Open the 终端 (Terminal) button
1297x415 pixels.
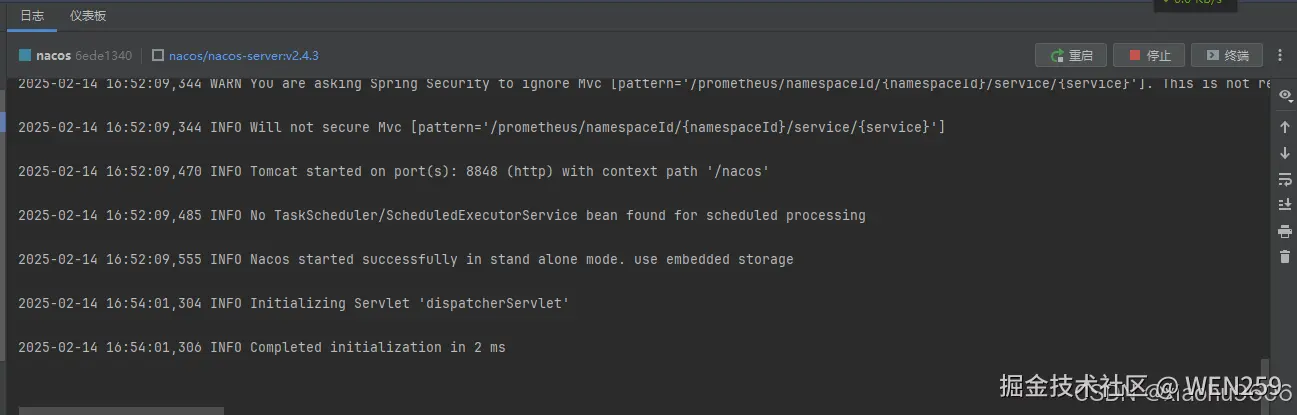tap(1227, 55)
